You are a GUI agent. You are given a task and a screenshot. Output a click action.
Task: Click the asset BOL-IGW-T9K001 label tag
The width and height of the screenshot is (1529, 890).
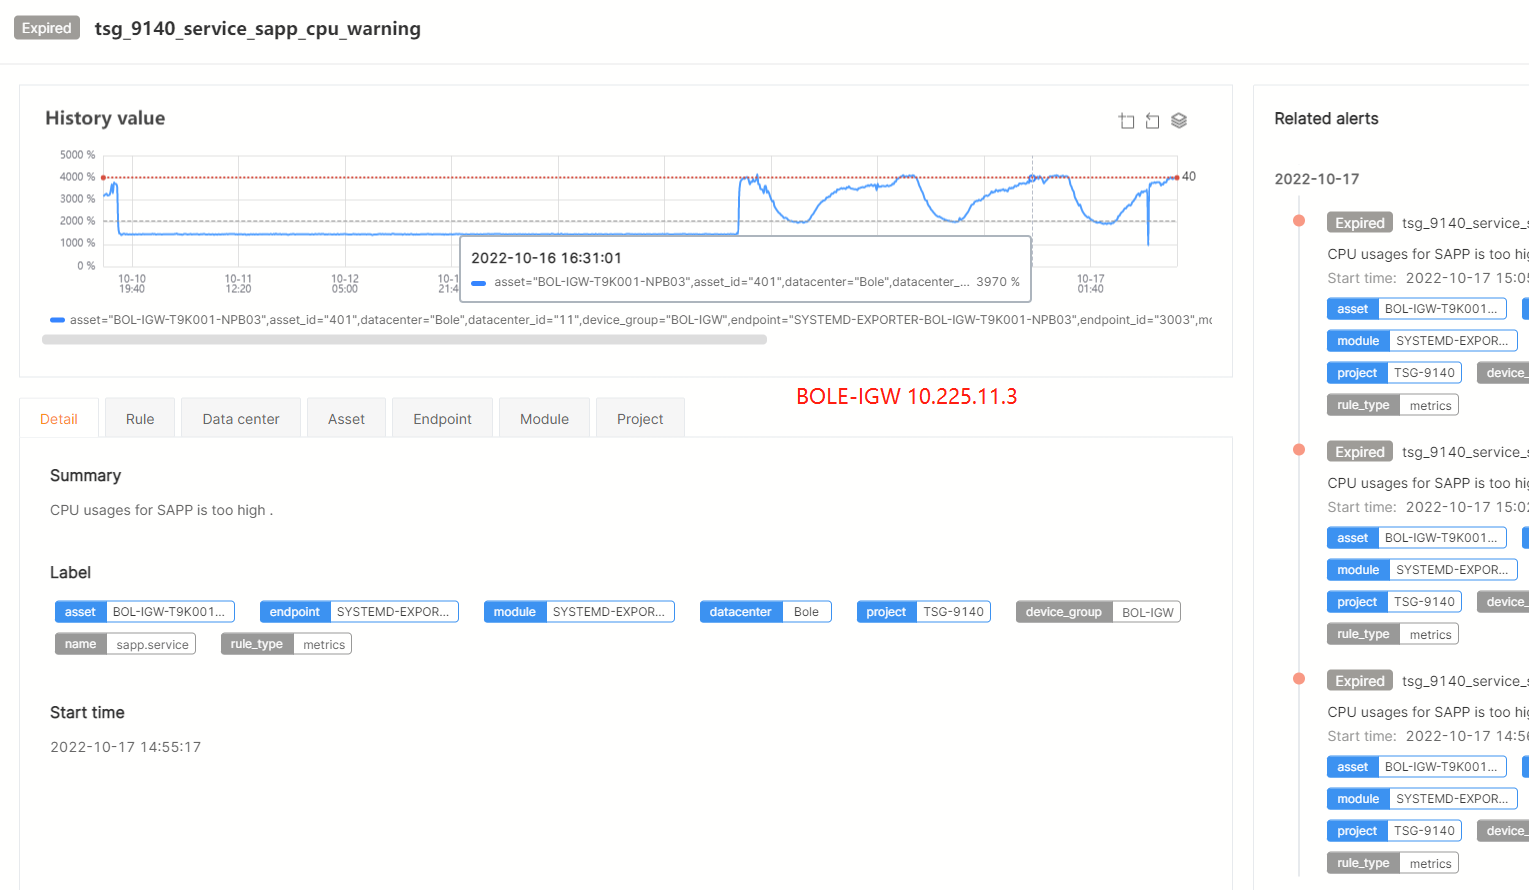tap(144, 612)
